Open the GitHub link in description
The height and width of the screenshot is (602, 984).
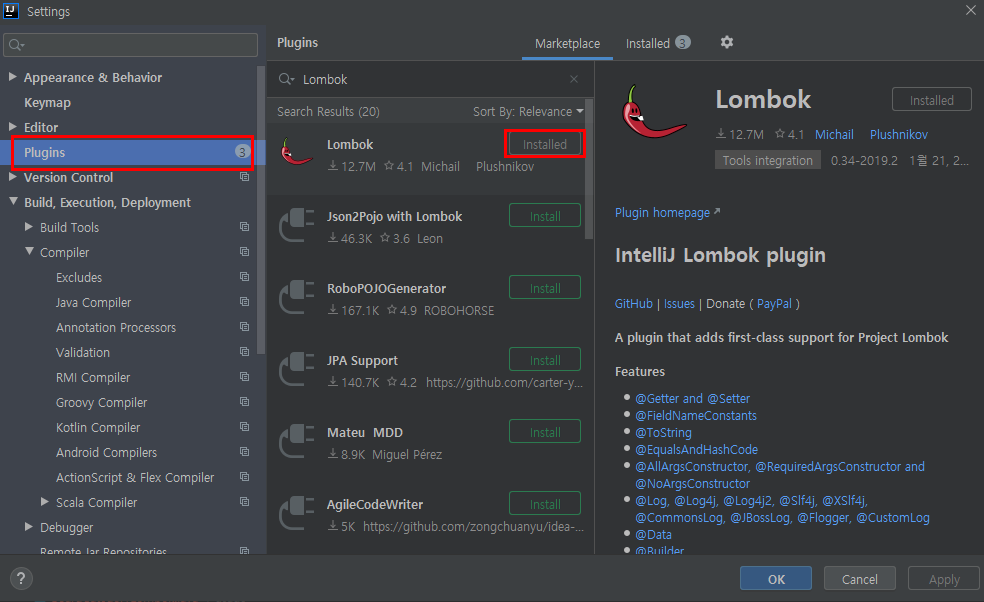[633, 304]
